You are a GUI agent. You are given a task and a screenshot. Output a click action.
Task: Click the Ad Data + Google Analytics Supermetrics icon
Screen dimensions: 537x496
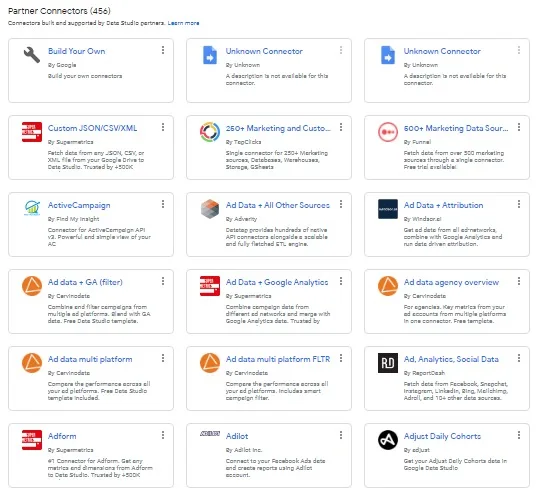[210, 286]
